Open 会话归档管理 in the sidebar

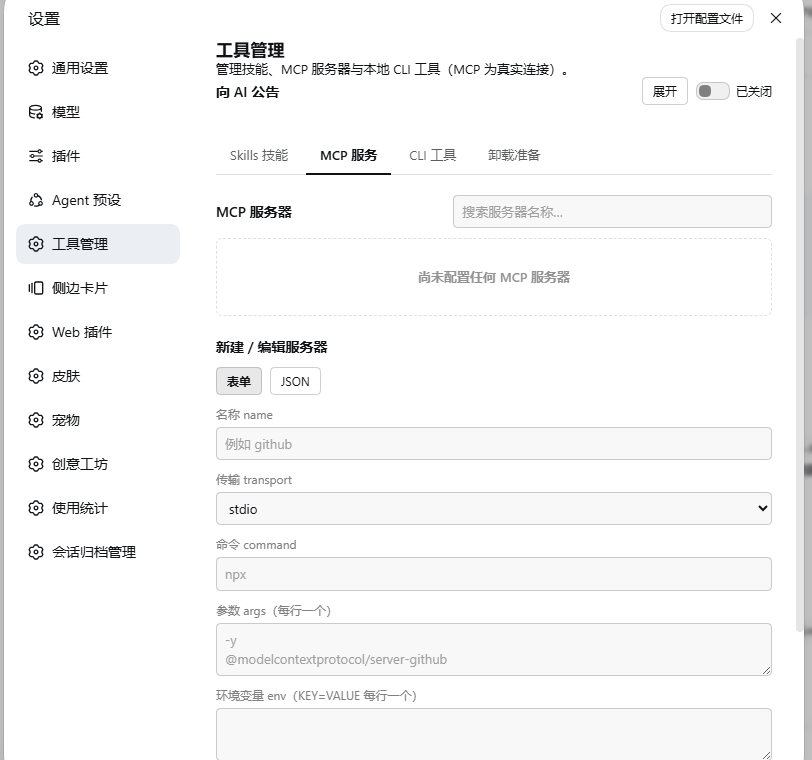click(x=98, y=552)
